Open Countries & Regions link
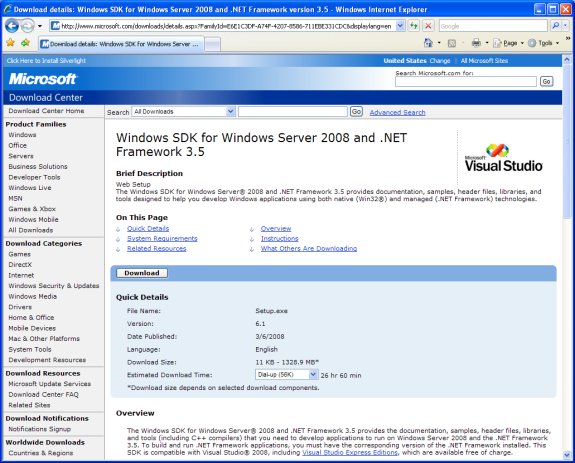Image resolution: width=575 pixels, height=463 pixels. [41, 453]
